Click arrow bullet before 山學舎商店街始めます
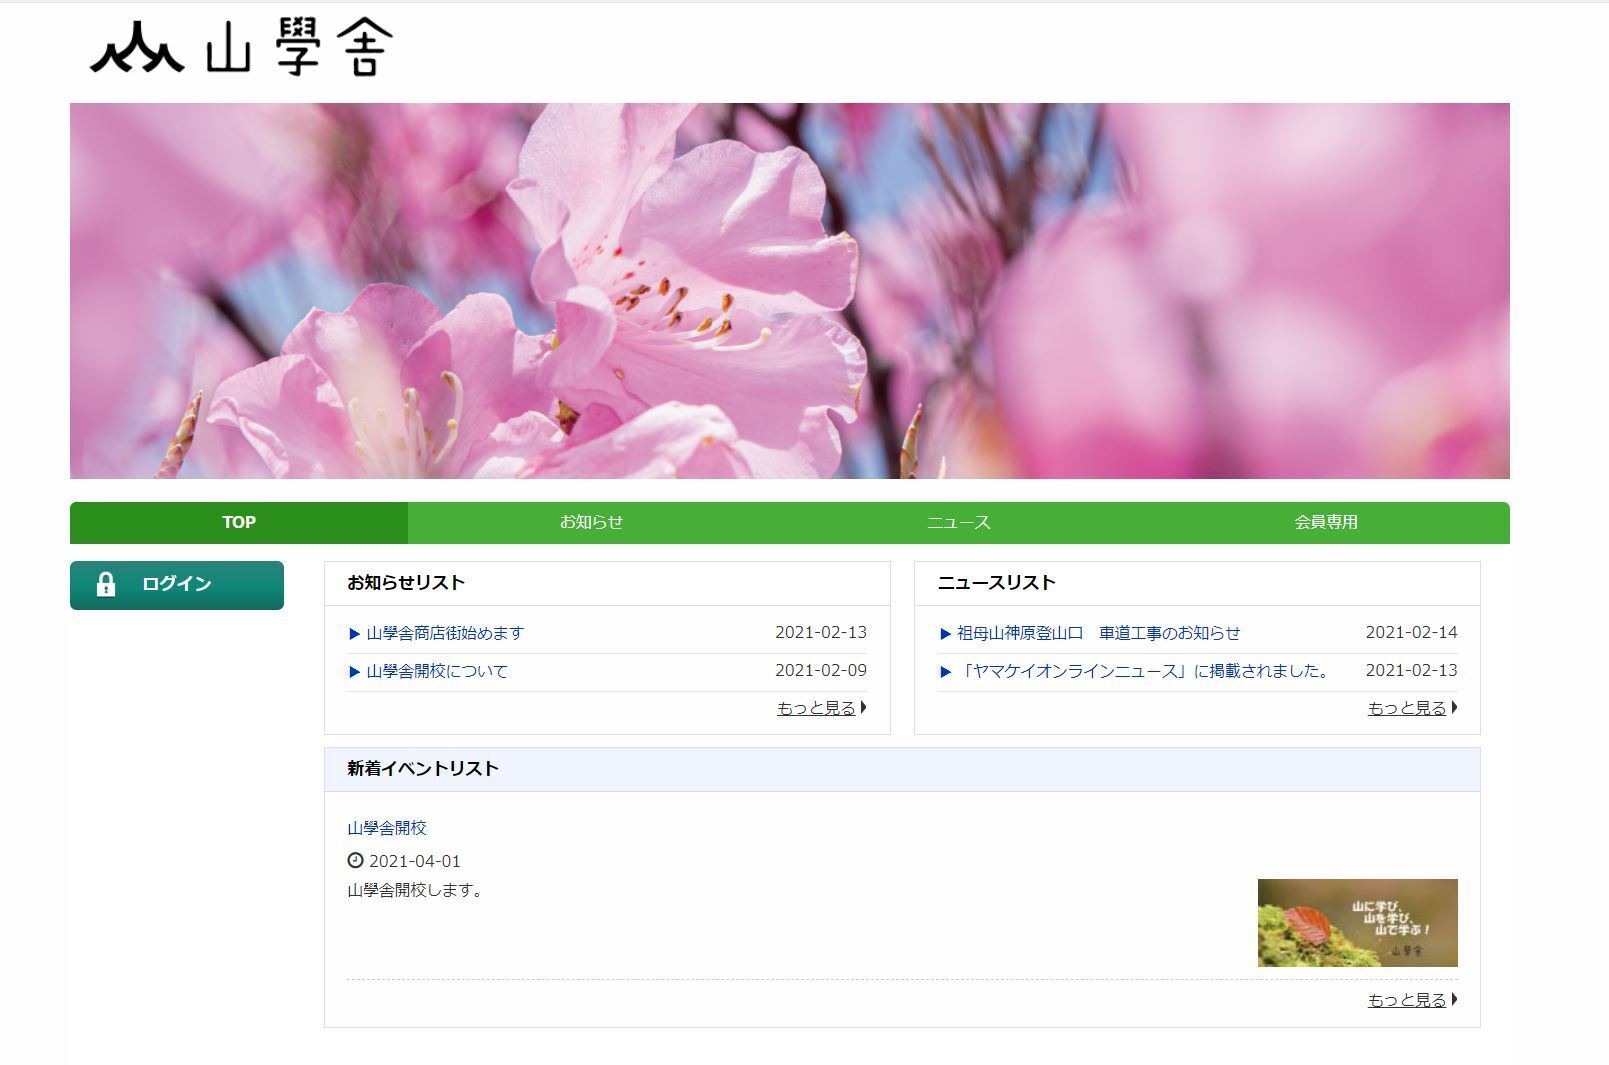The width and height of the screenshot is (1609, 1065). (354, 634)
